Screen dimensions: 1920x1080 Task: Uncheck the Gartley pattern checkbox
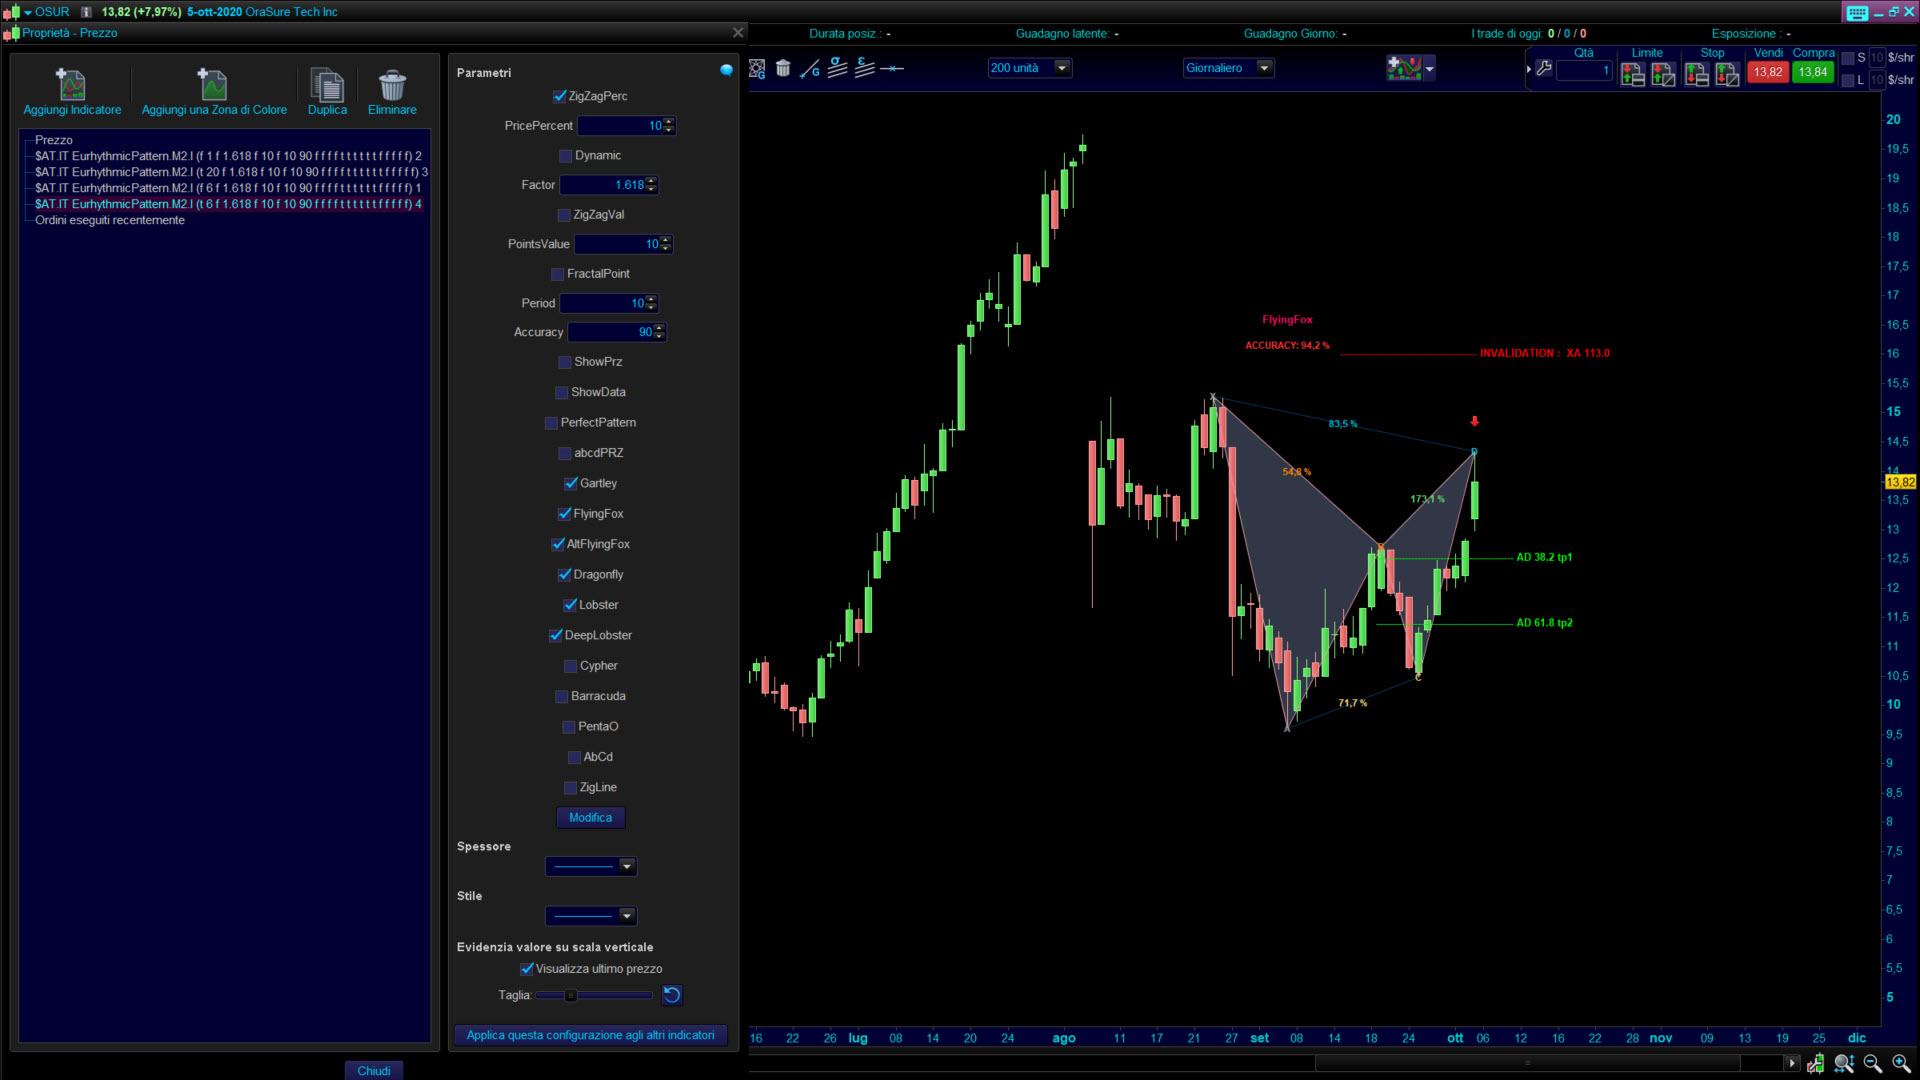click(570, 484)
